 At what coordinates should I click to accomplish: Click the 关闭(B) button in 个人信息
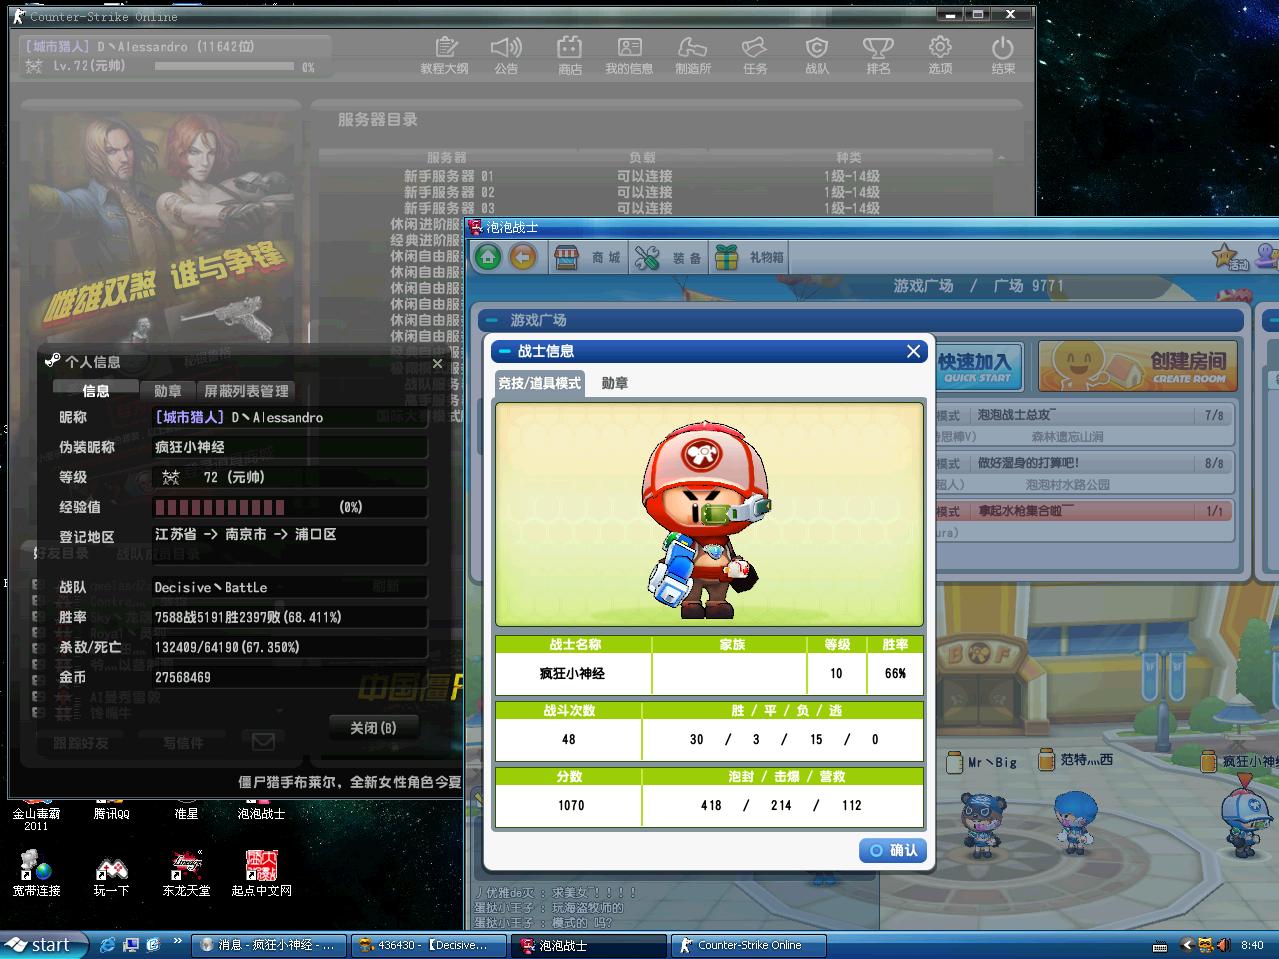coord(373,728)
